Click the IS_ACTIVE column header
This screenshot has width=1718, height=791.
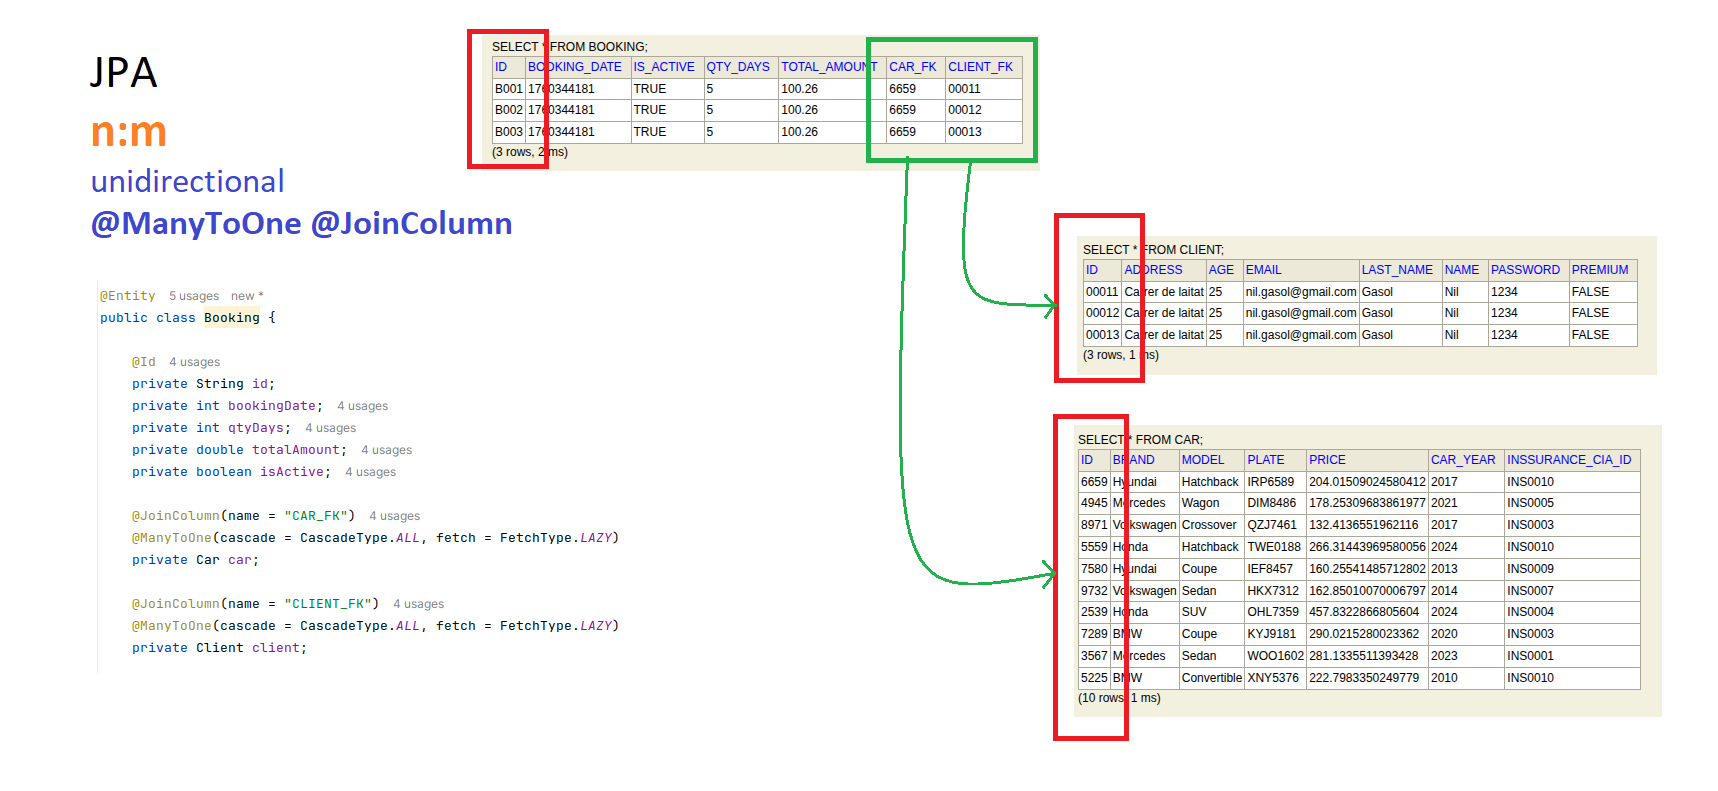[x=663, y=67]
